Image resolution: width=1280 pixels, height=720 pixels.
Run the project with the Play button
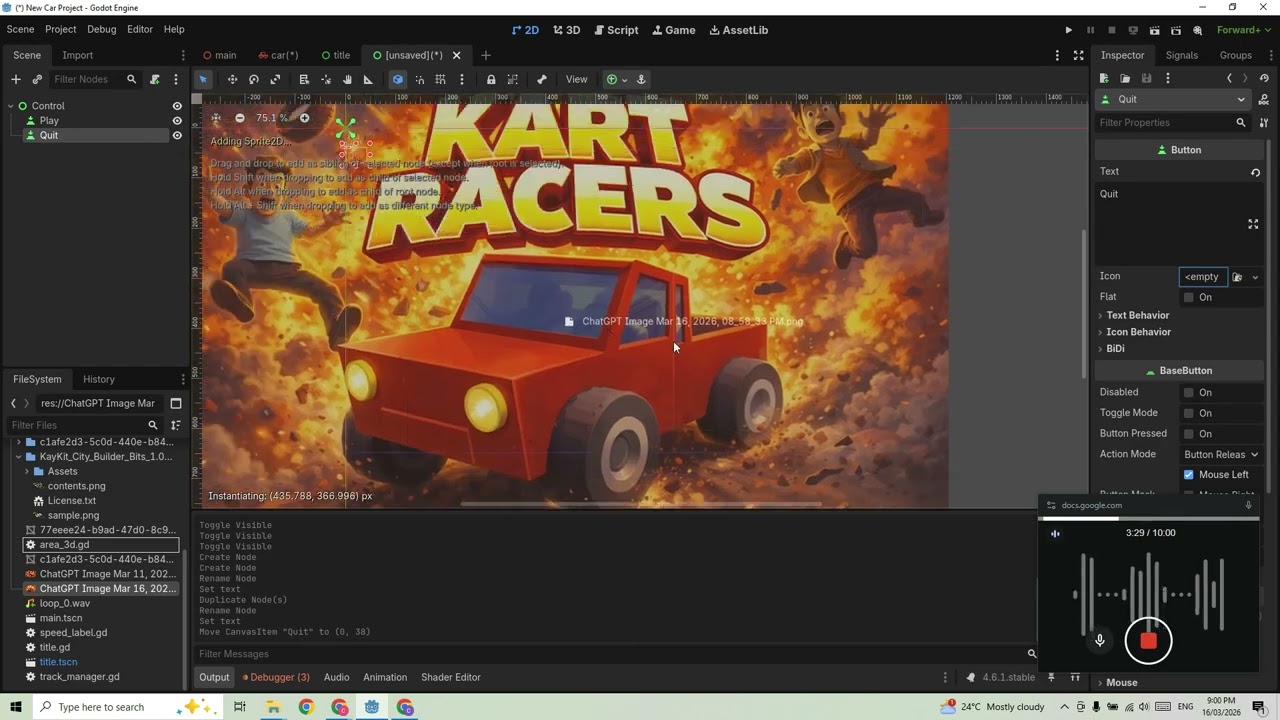1068,30
